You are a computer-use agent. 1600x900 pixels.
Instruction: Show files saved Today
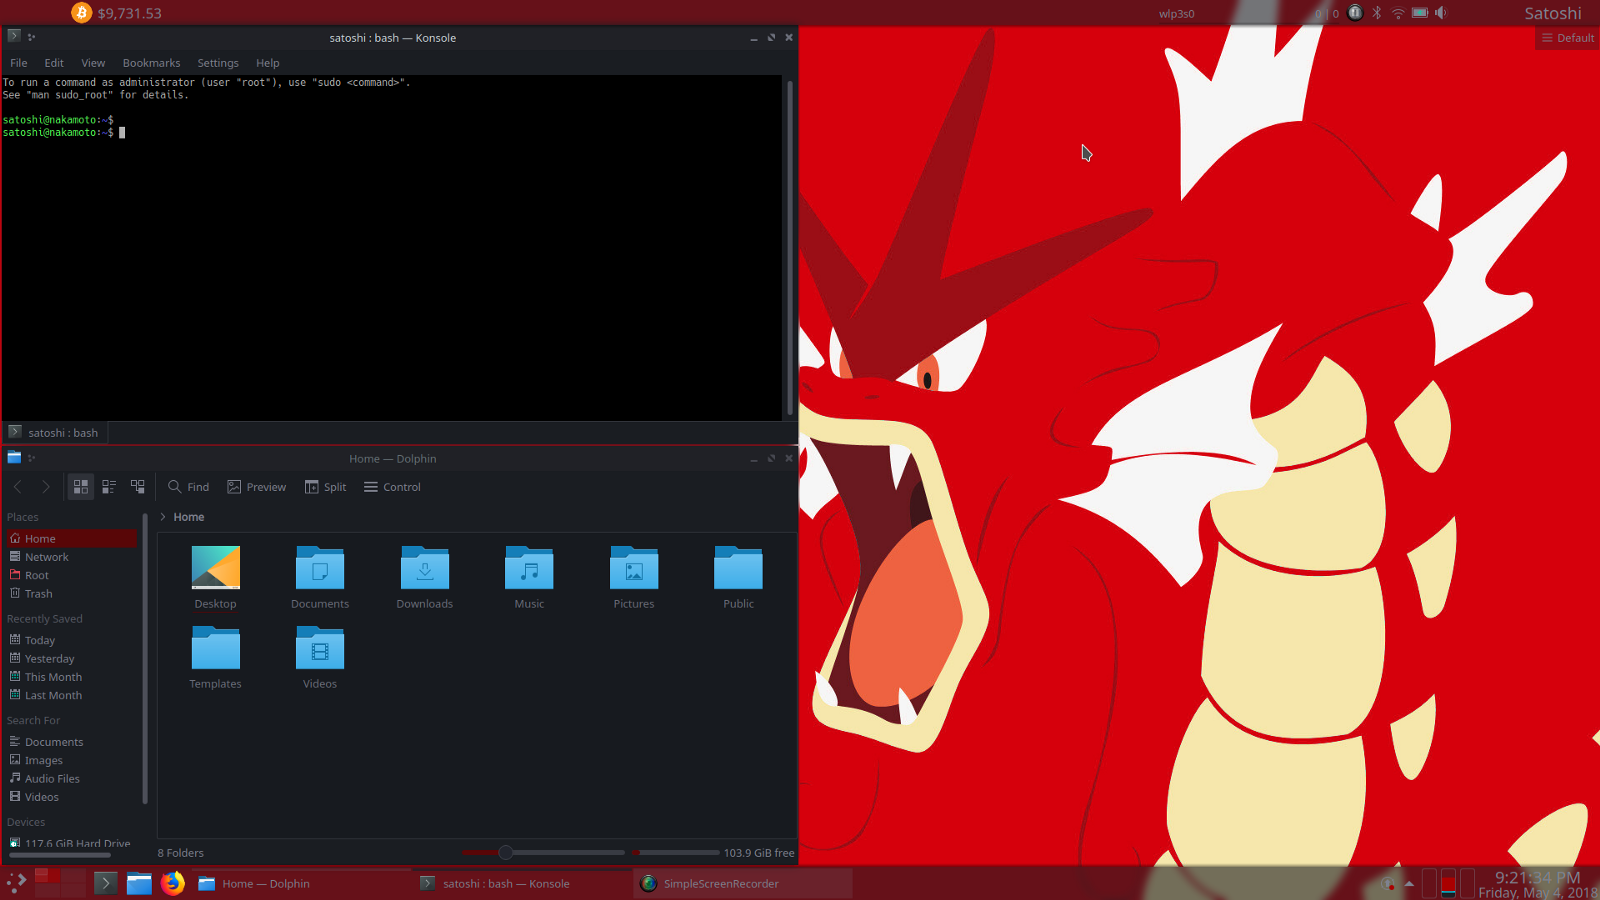[x=72, y=640]
